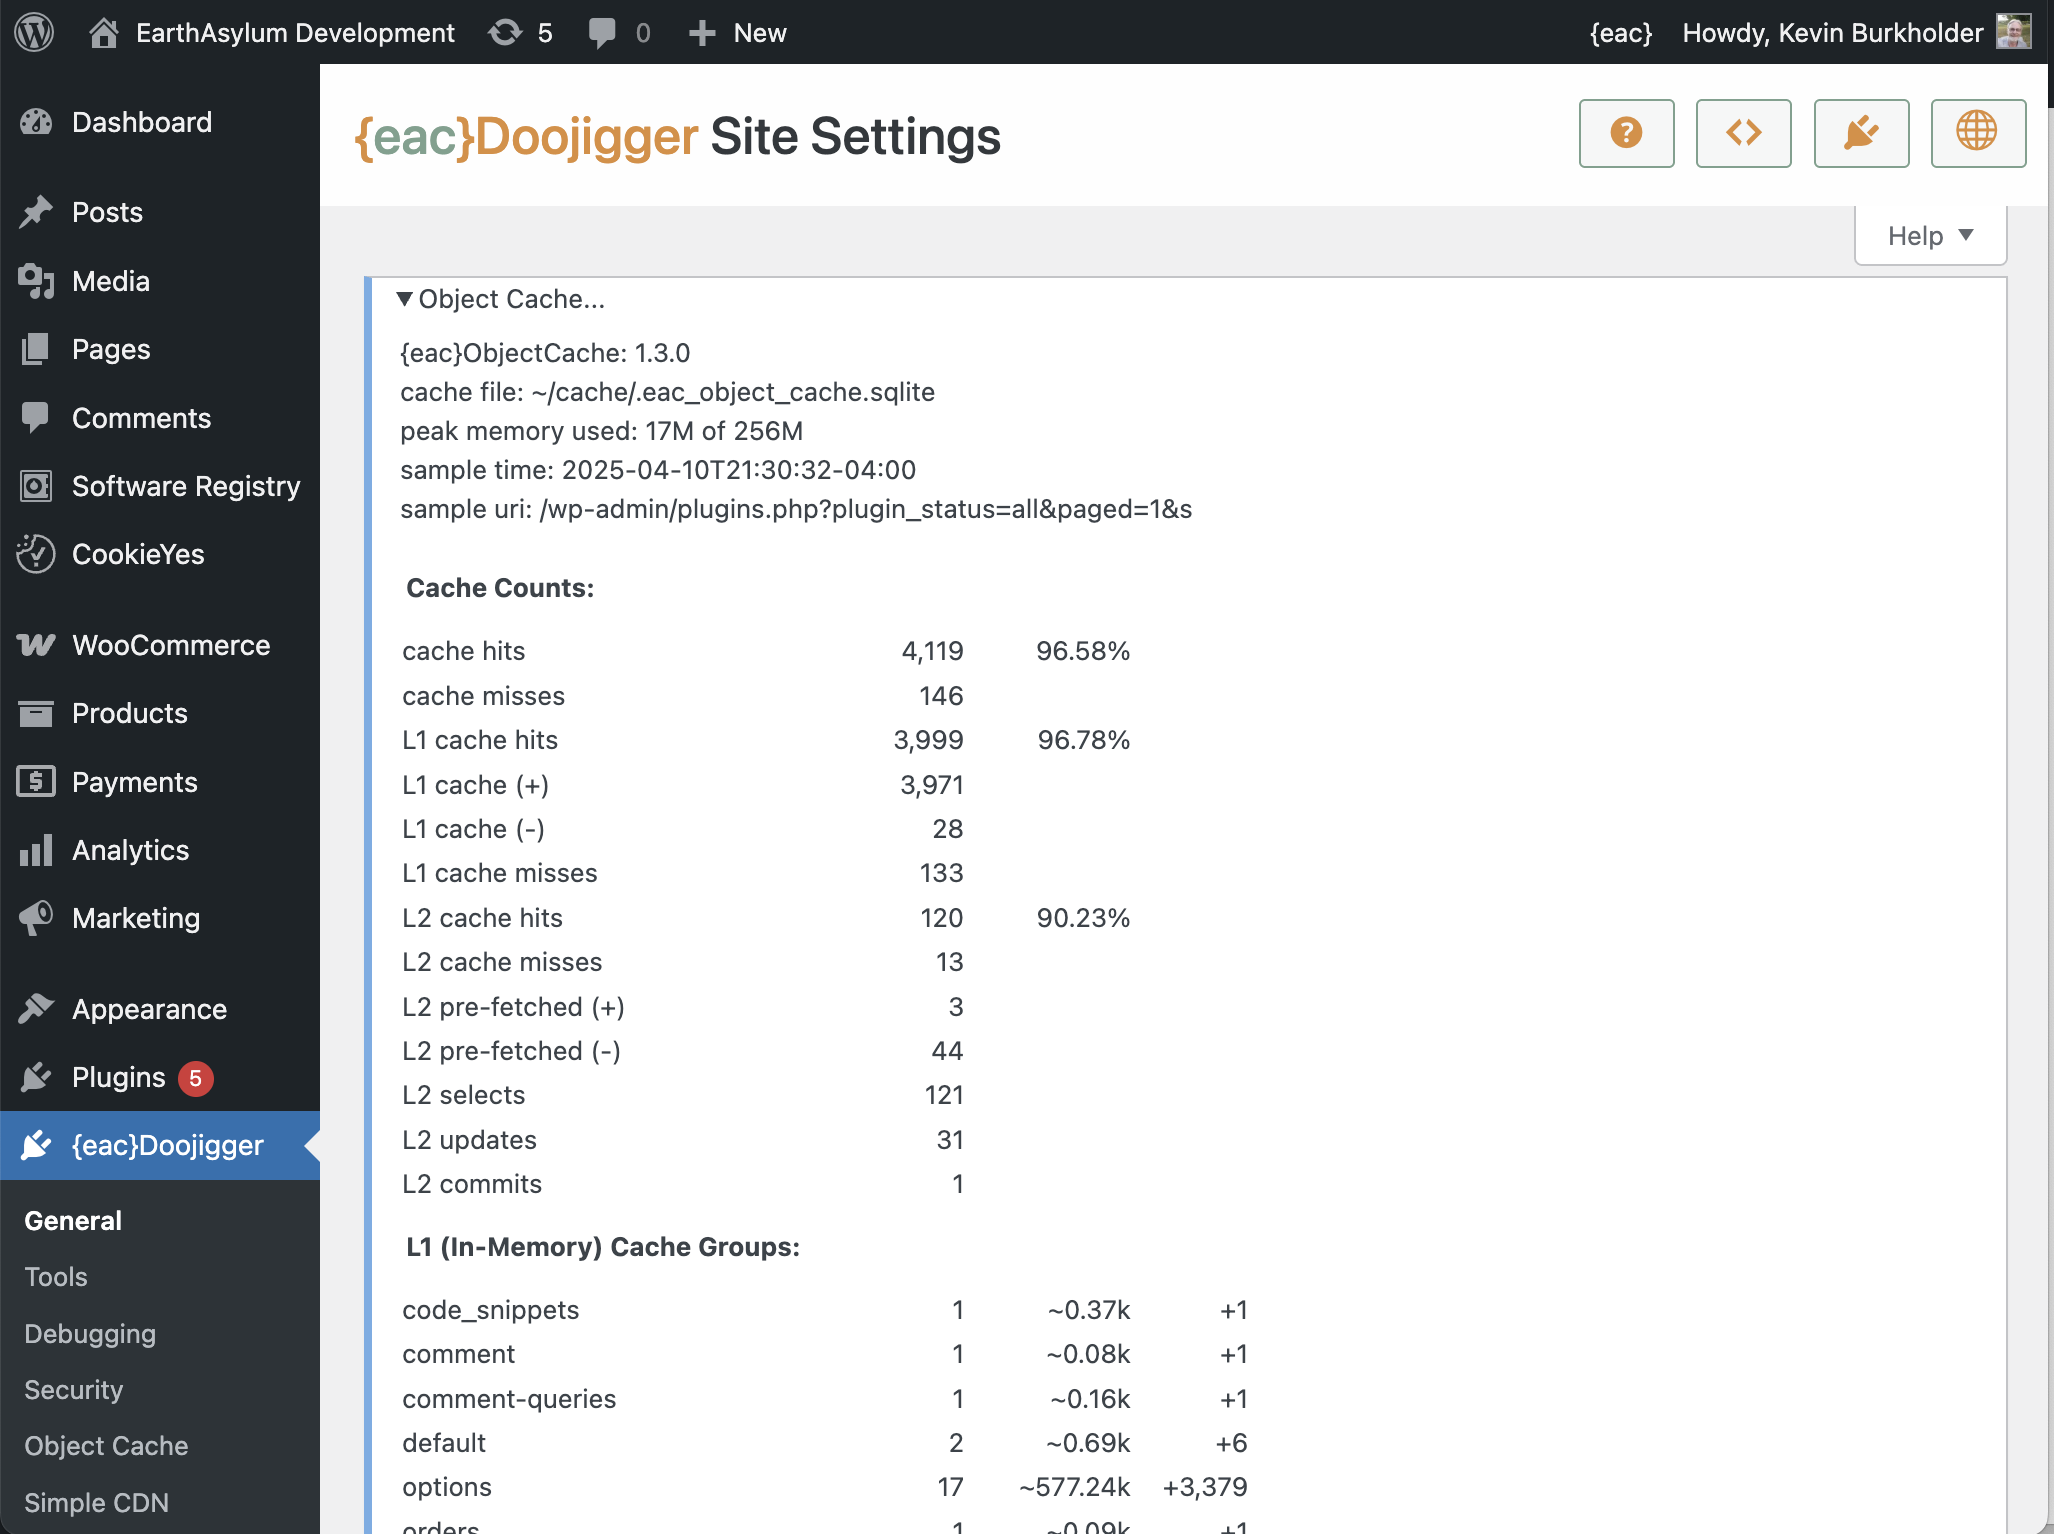
Task: Open the Software Registry menu
Action: (185, 486)
